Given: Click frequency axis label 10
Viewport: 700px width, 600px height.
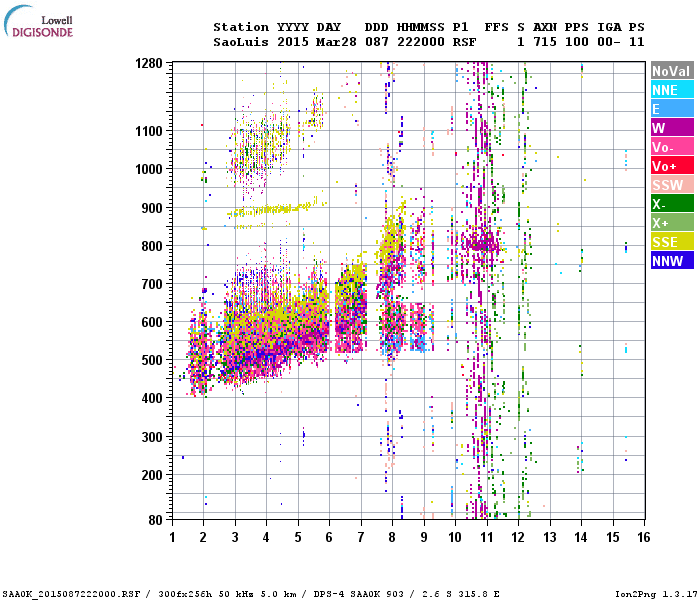Looking at the screenshot, I should click(455, 538).
